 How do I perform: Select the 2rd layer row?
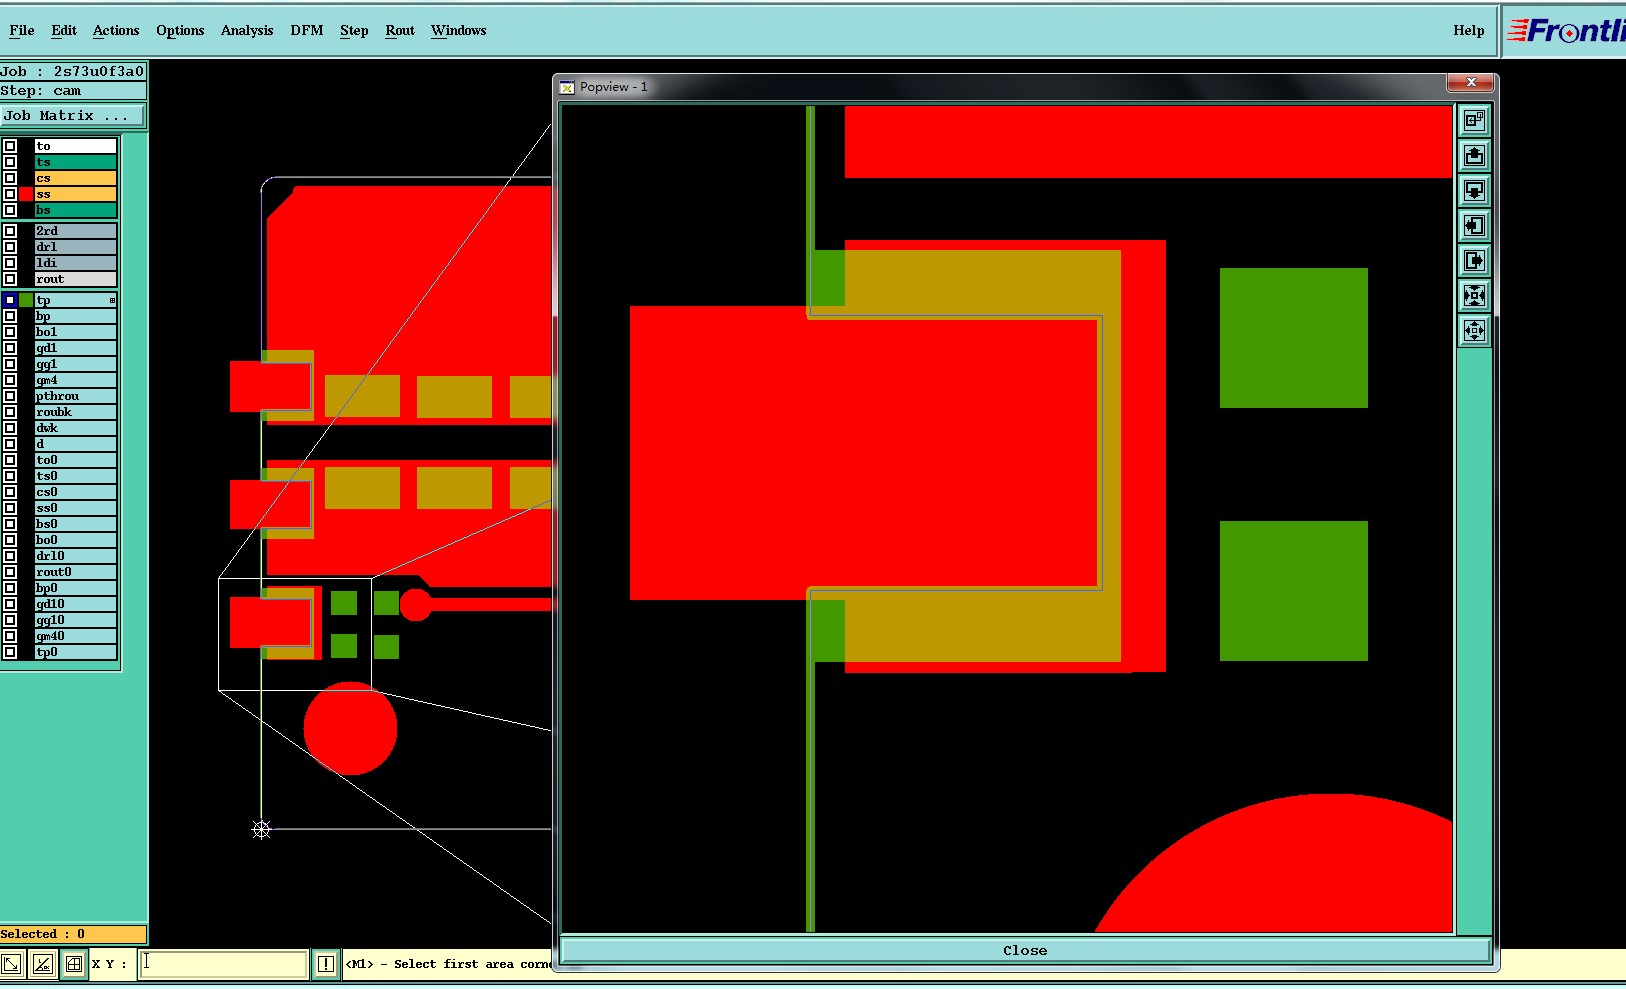pyautogui.click(x=76, y=231)
